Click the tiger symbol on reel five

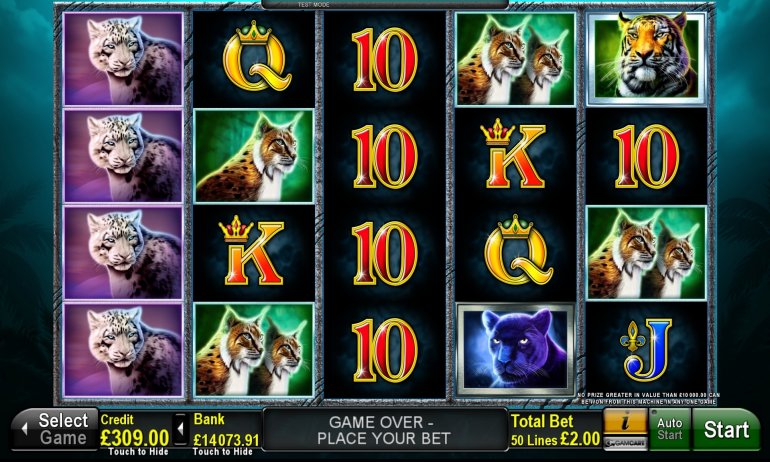646,58
